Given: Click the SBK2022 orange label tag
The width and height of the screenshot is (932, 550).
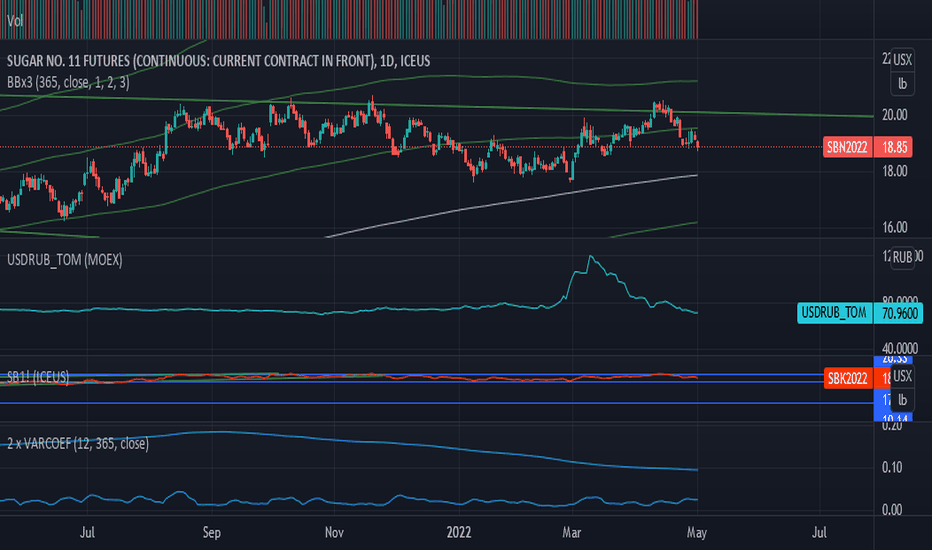Looking at the screenshot, I should 848,379.
